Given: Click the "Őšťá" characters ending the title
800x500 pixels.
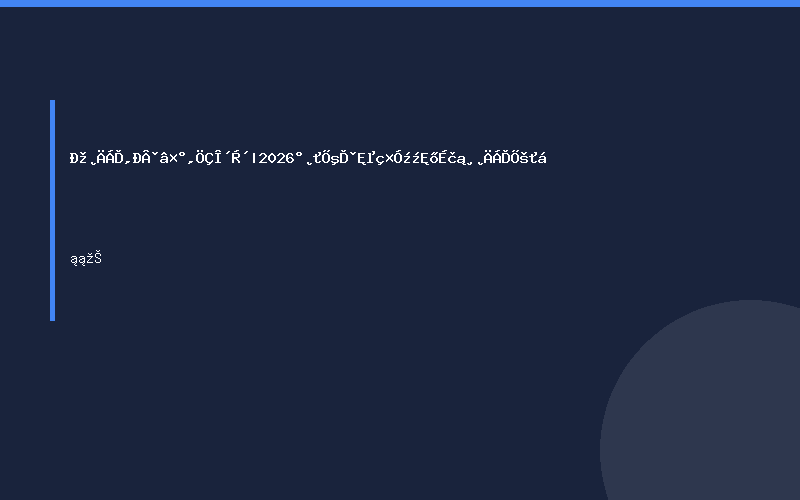Looking at the screenshot, I should pyautogui.click(x=528, y=158).
